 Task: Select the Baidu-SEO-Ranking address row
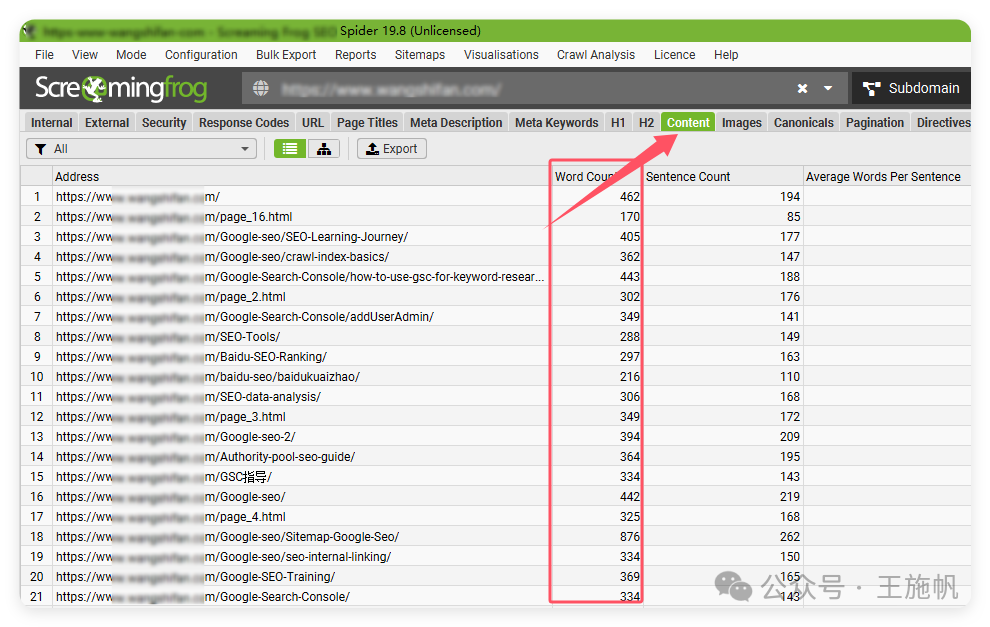point(301,357)
